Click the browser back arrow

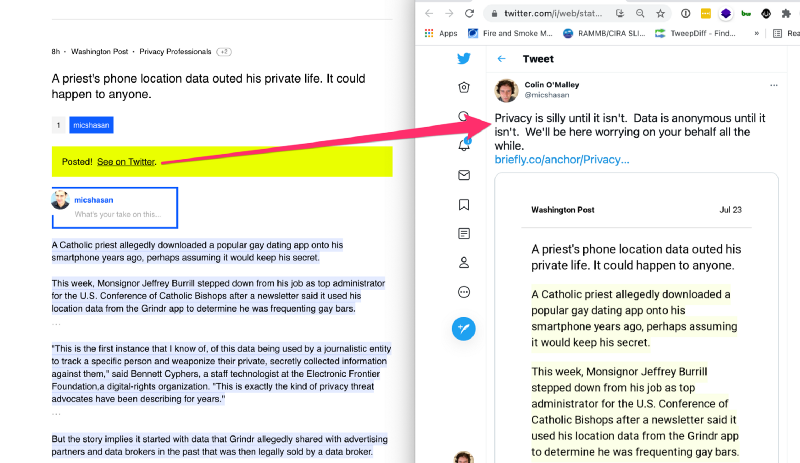tap(429, 14)
